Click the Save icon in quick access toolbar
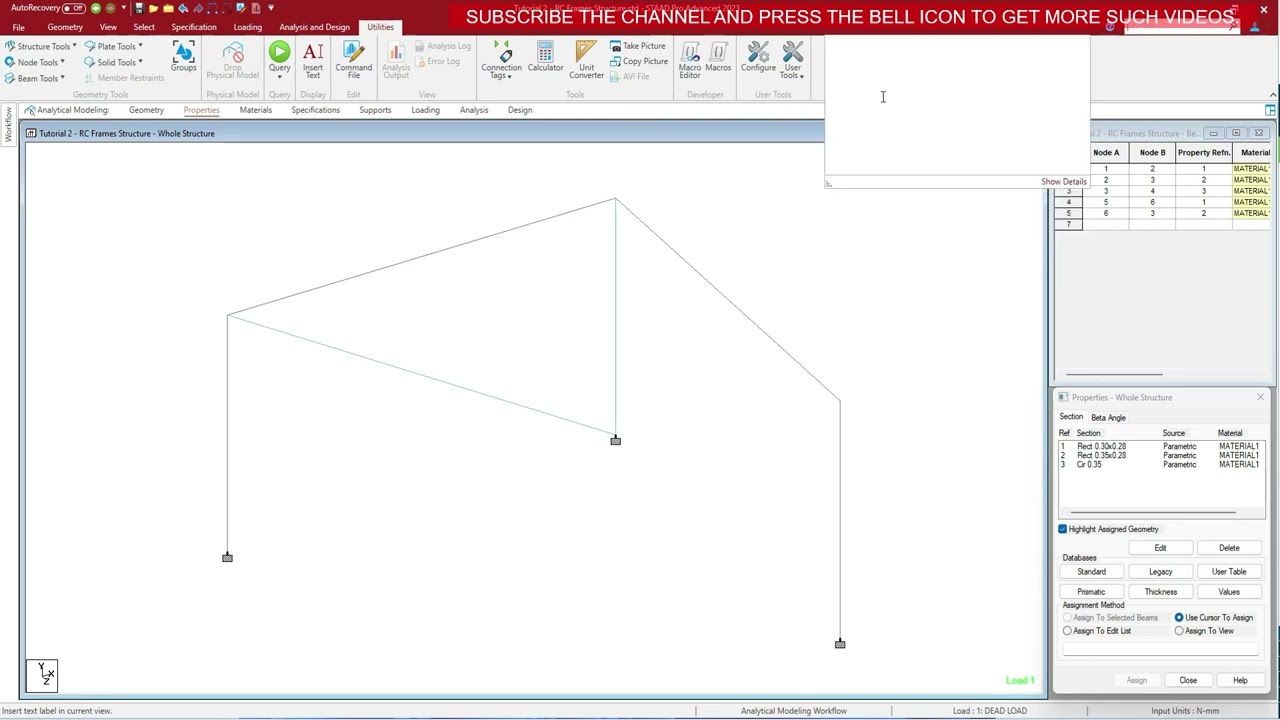 coord(139,8)
